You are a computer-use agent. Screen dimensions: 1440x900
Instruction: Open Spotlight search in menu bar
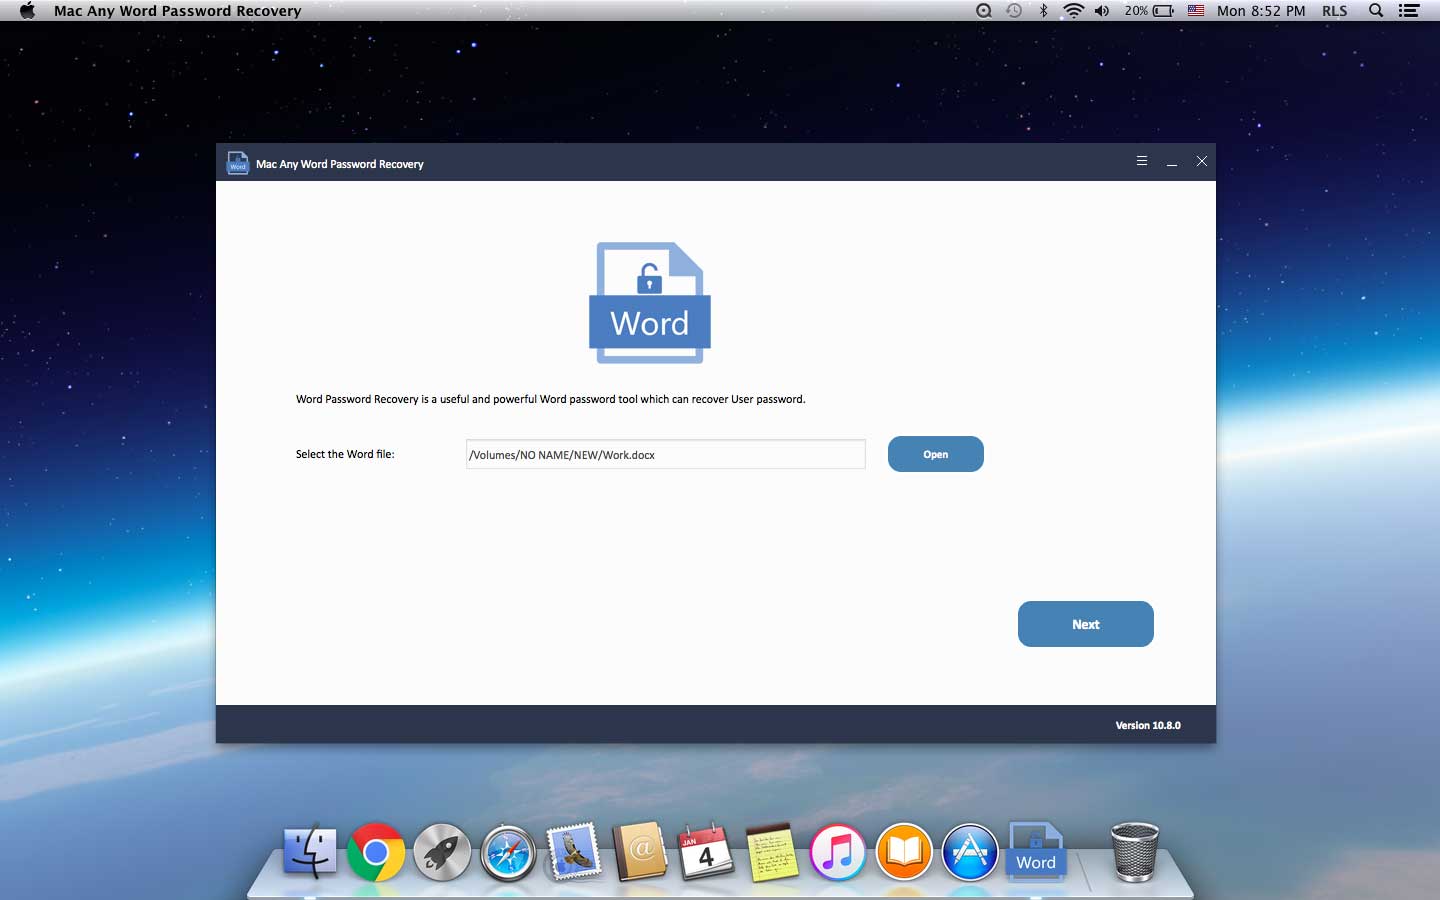pyautogui.click(x=1376, y=11)
